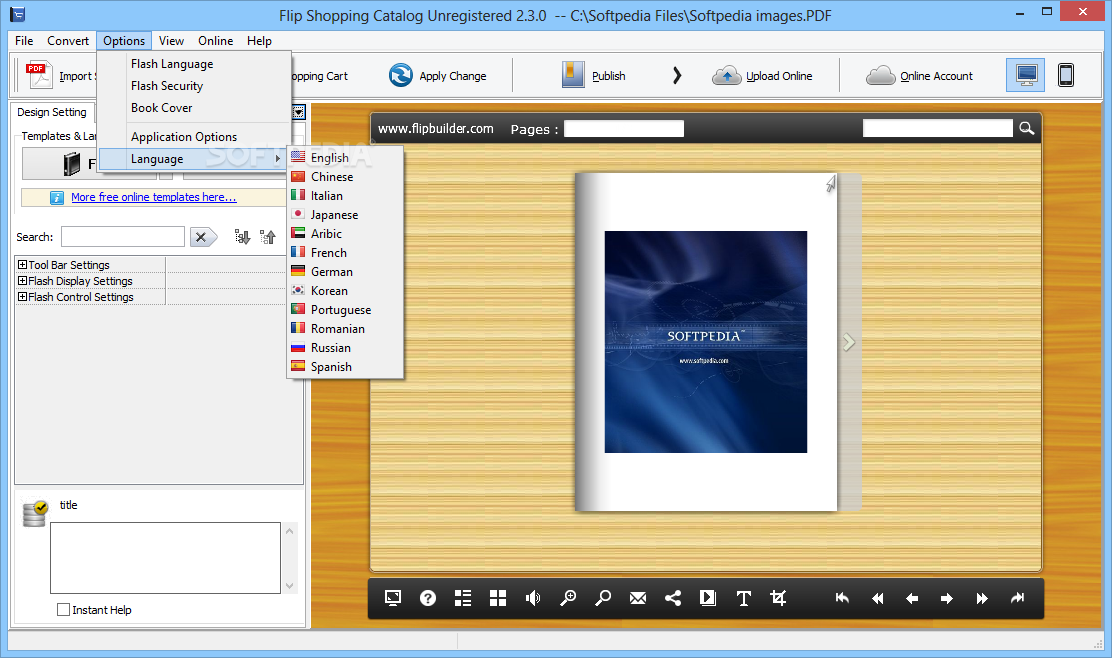The width and height of the screenshot is (1112, 658).
Task: Click the Publish book icon
Action: pos(573,74)
